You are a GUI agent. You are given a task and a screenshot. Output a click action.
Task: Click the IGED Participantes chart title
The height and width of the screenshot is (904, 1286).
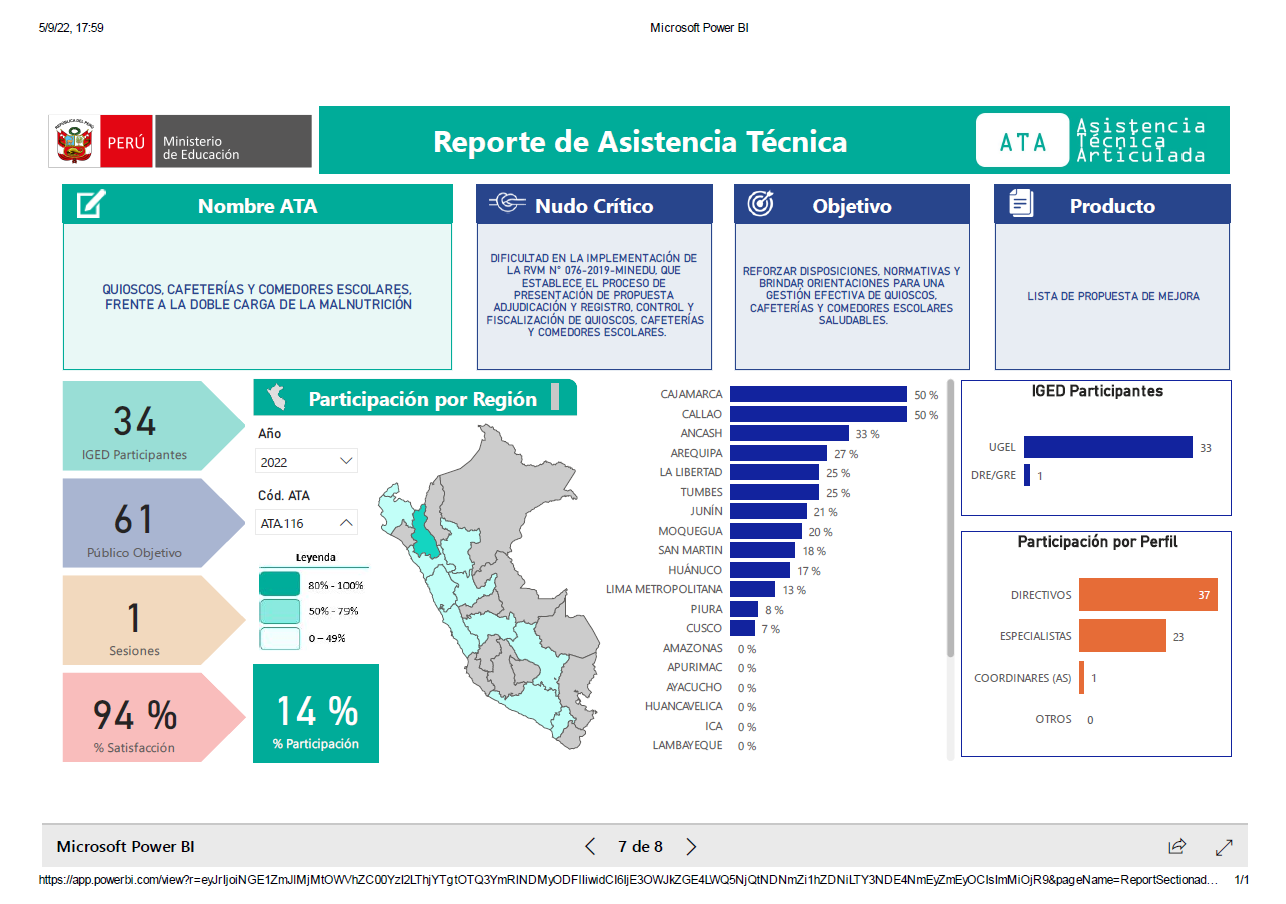point(1097,391)
